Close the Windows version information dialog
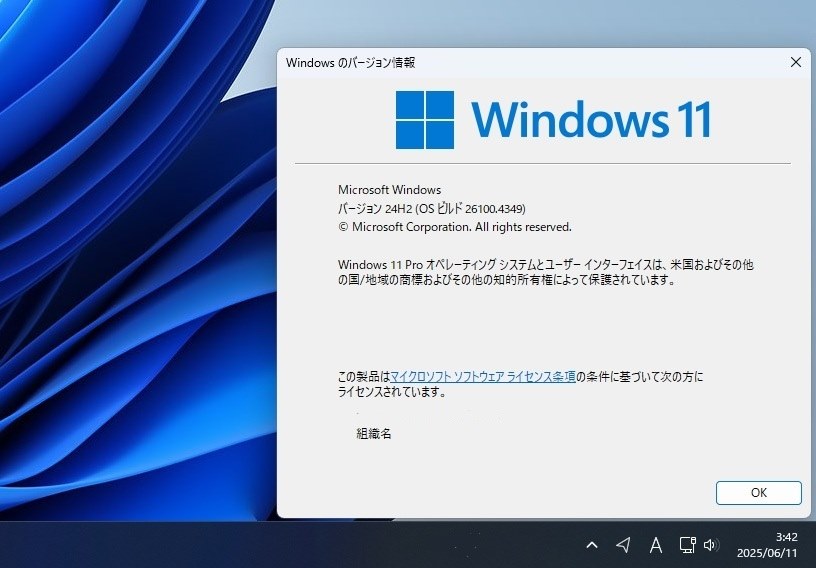The height and width of the screenshot is (568, 816). point(796,62)
